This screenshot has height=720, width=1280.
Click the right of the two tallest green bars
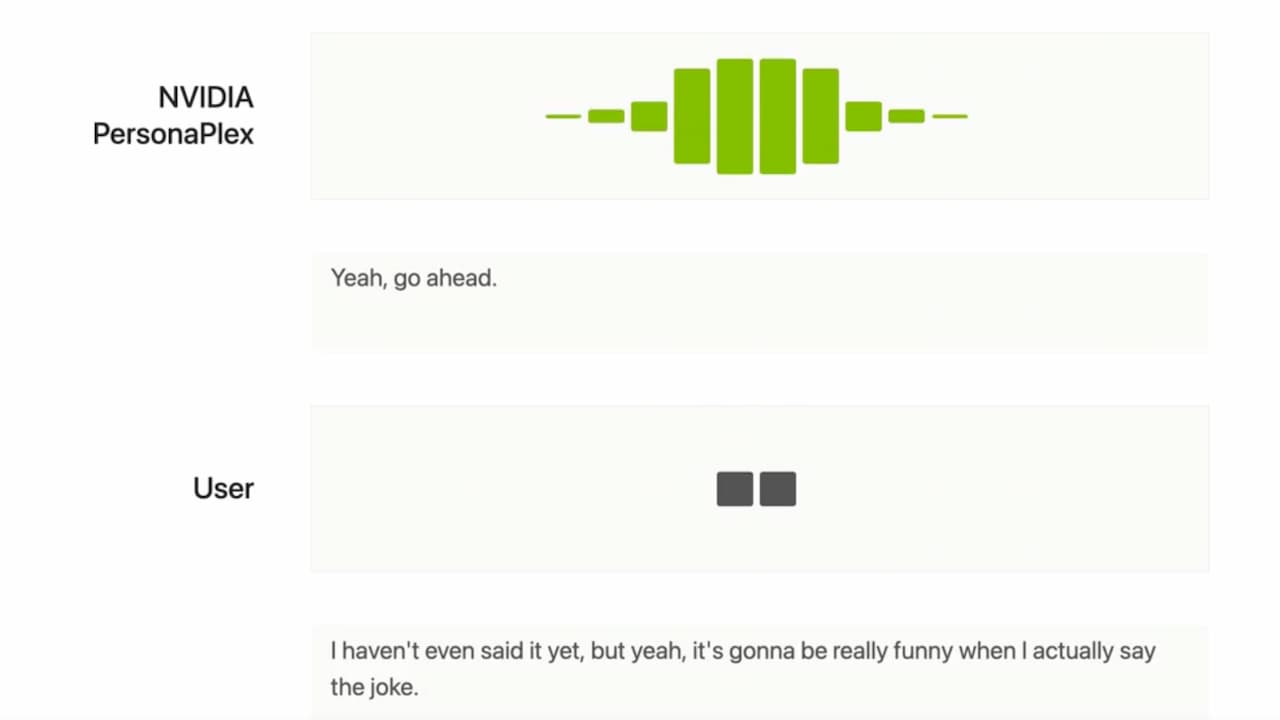[778, 116]
